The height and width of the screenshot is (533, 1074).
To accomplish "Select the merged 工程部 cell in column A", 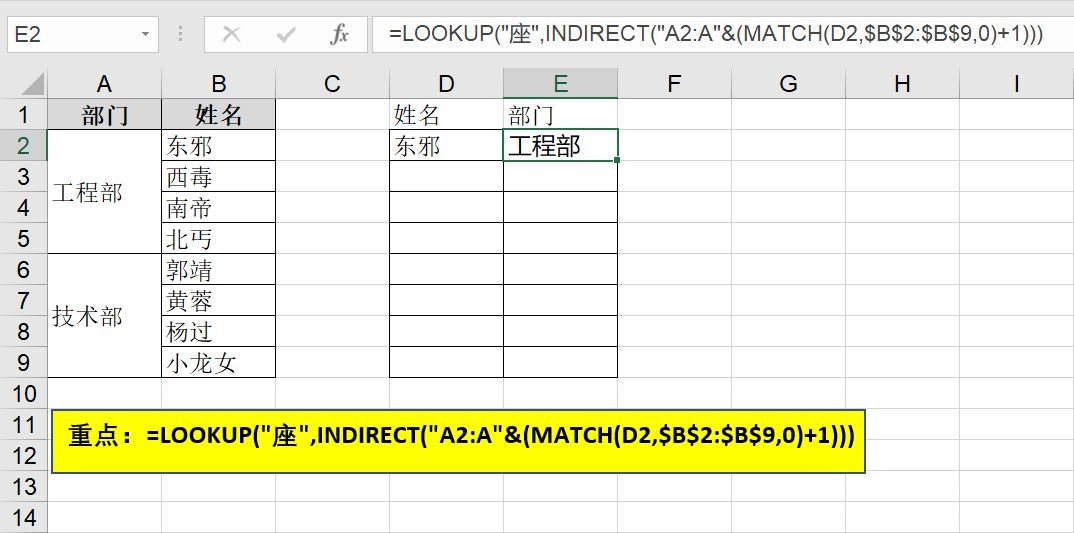I will coord(104,191).
